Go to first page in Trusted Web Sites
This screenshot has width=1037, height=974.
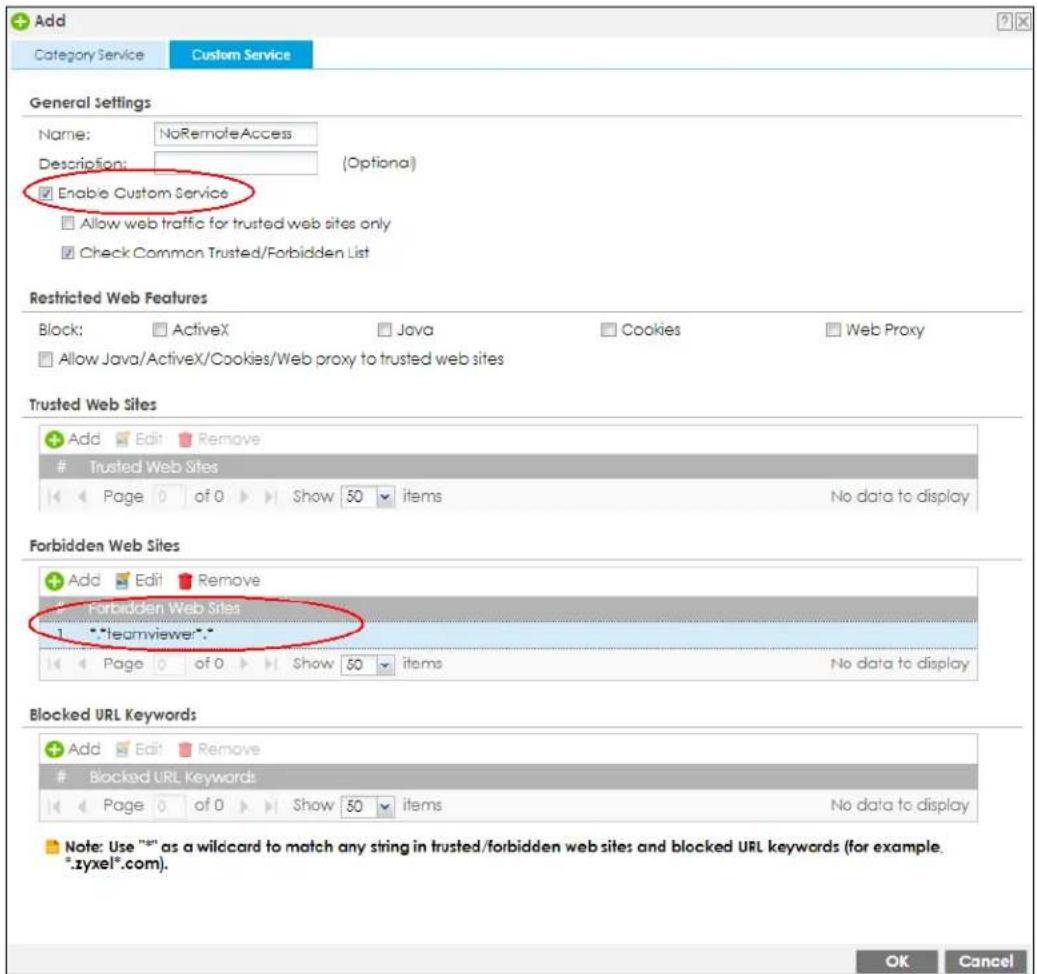tap(55, 497)
